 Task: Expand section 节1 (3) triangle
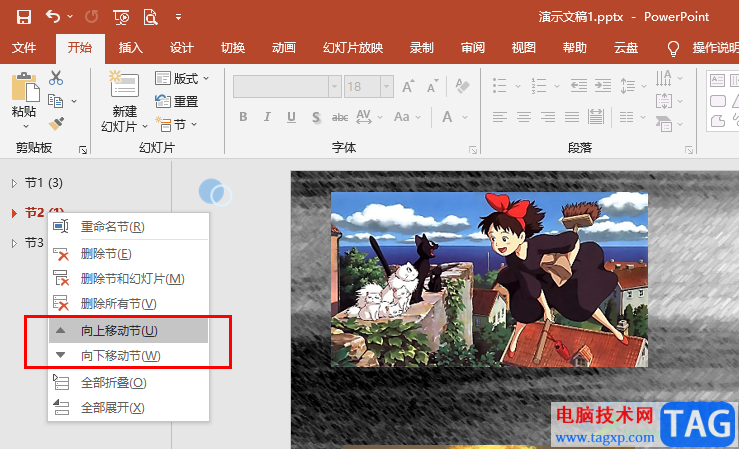pos(14,183)
